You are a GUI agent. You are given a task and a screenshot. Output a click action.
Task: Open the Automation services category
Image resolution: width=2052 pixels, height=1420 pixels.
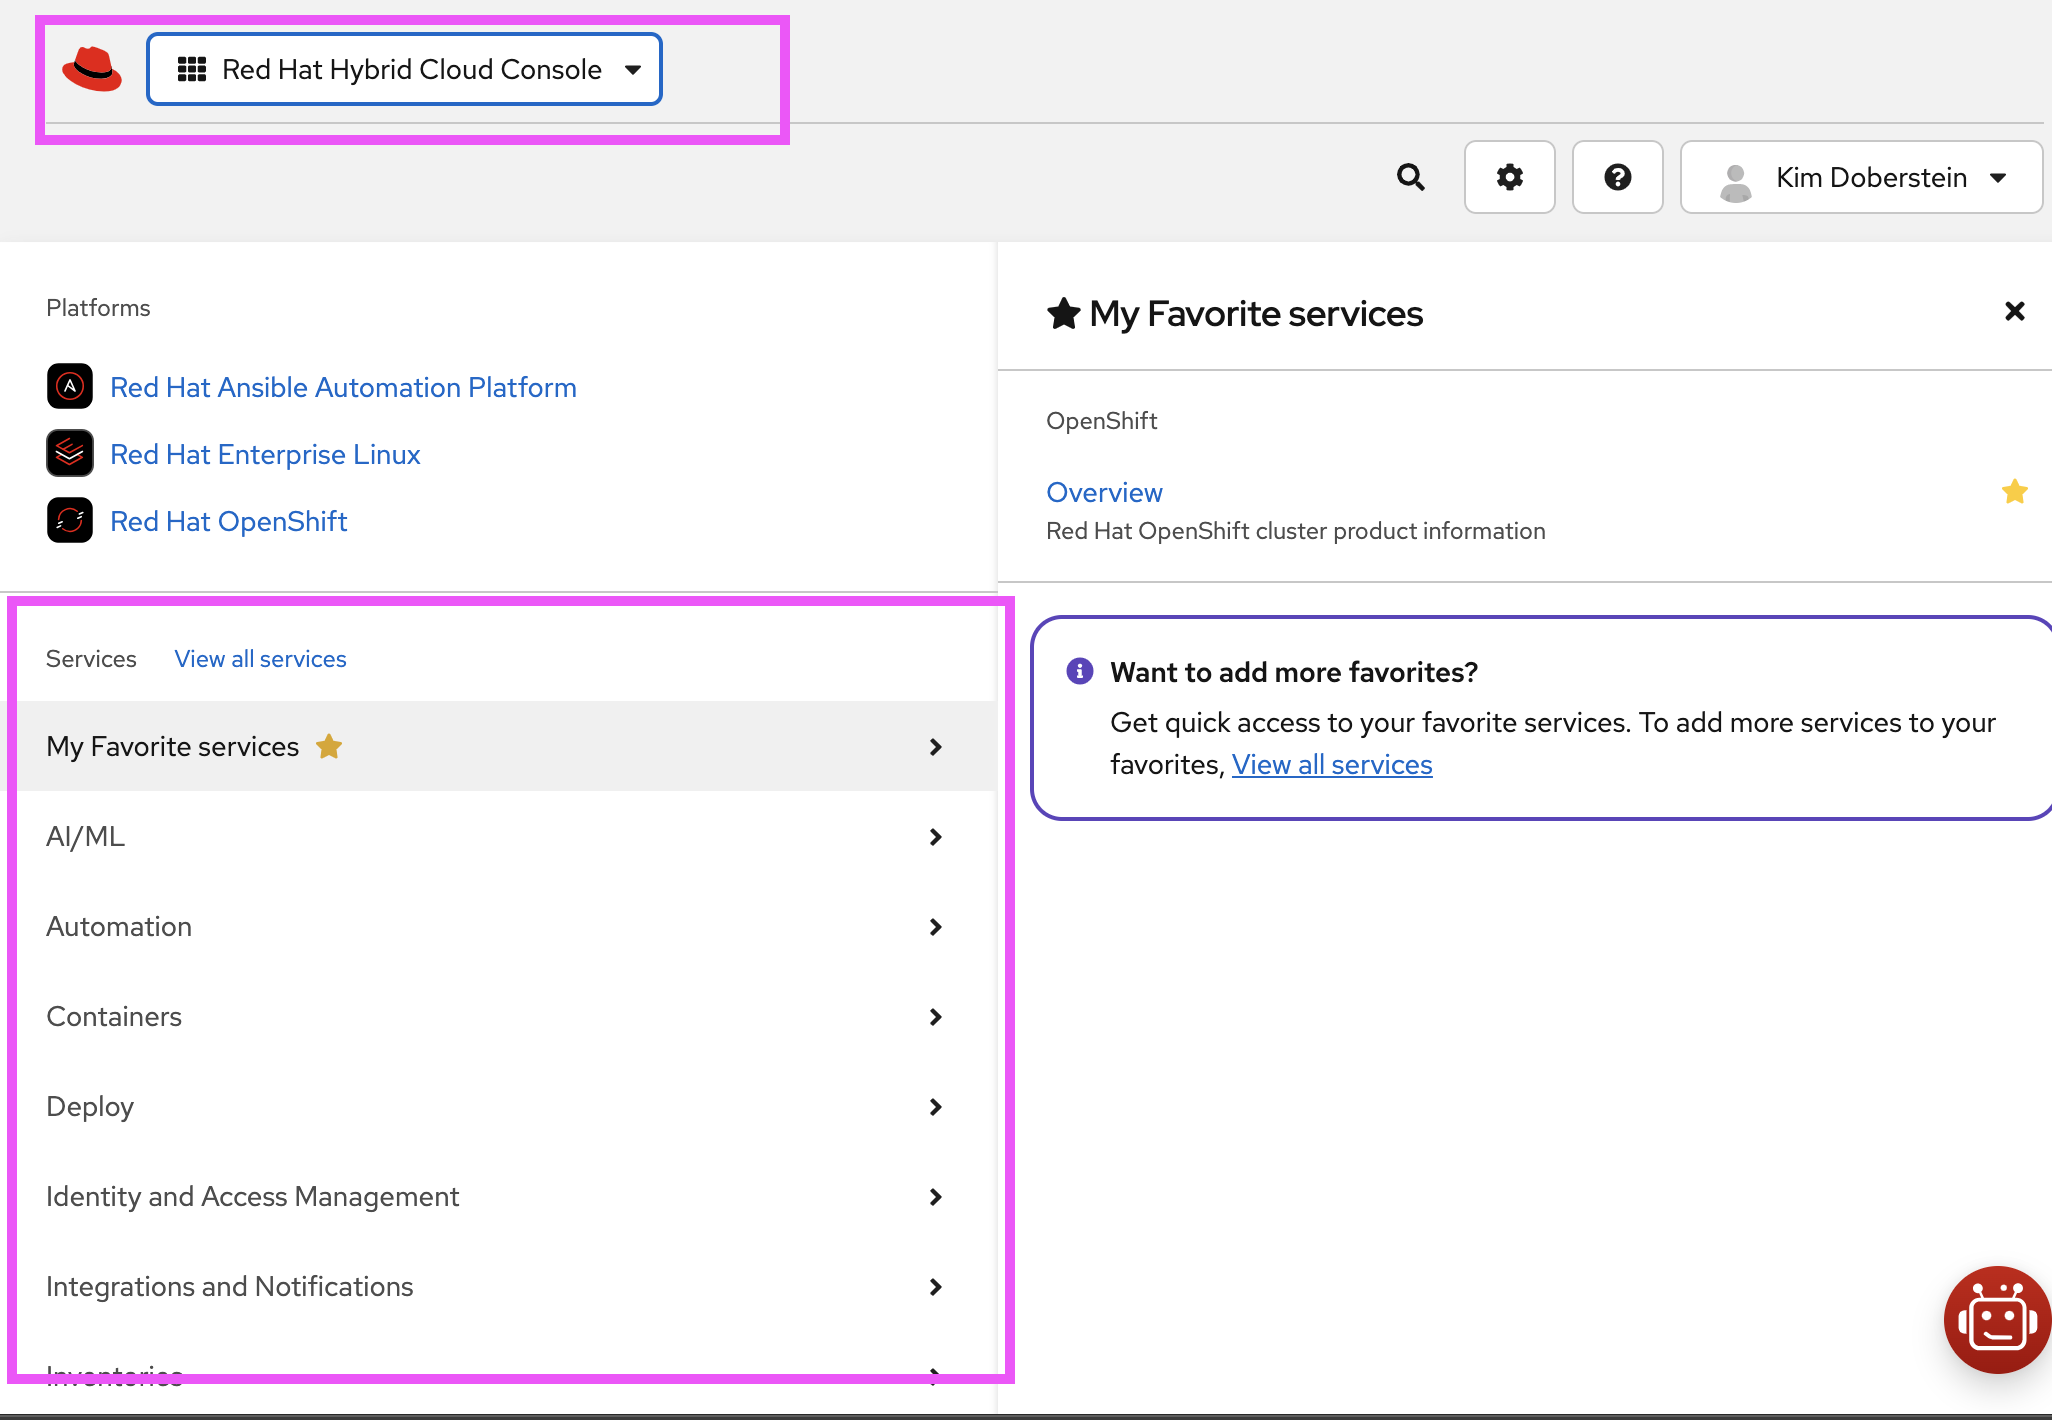(x=495, y=926)
